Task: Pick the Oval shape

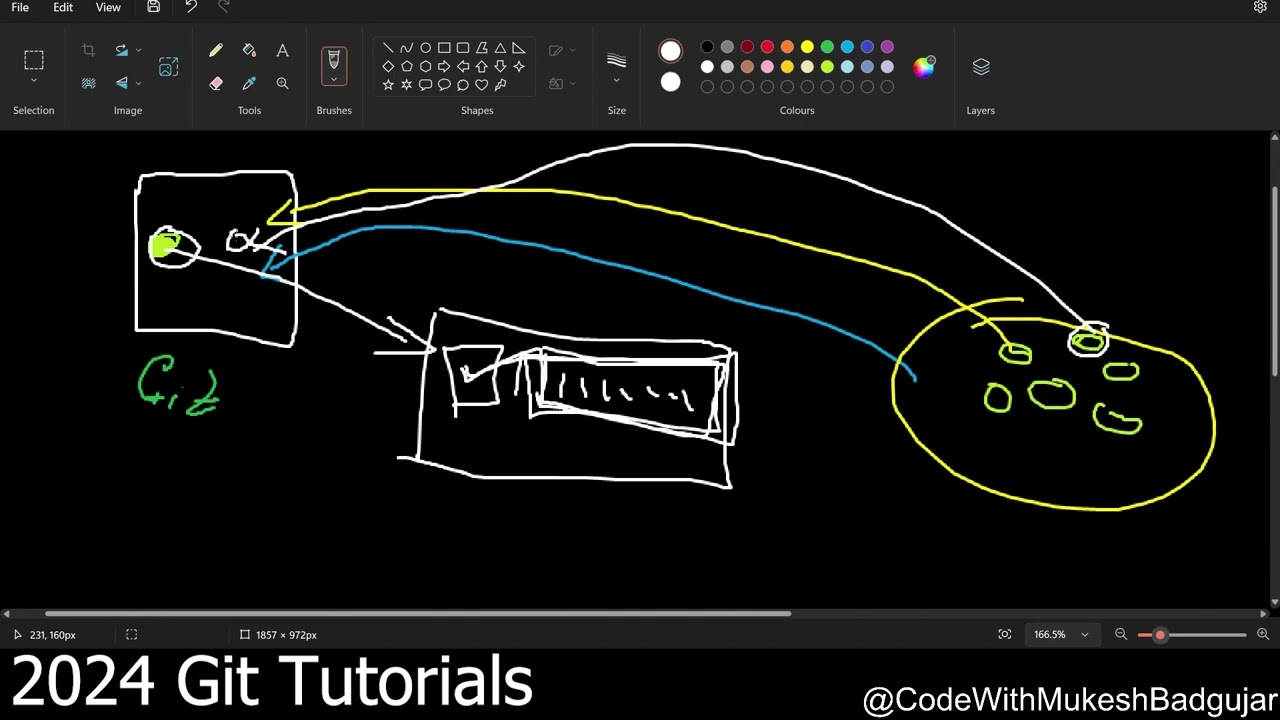Action: pos(425,48)
